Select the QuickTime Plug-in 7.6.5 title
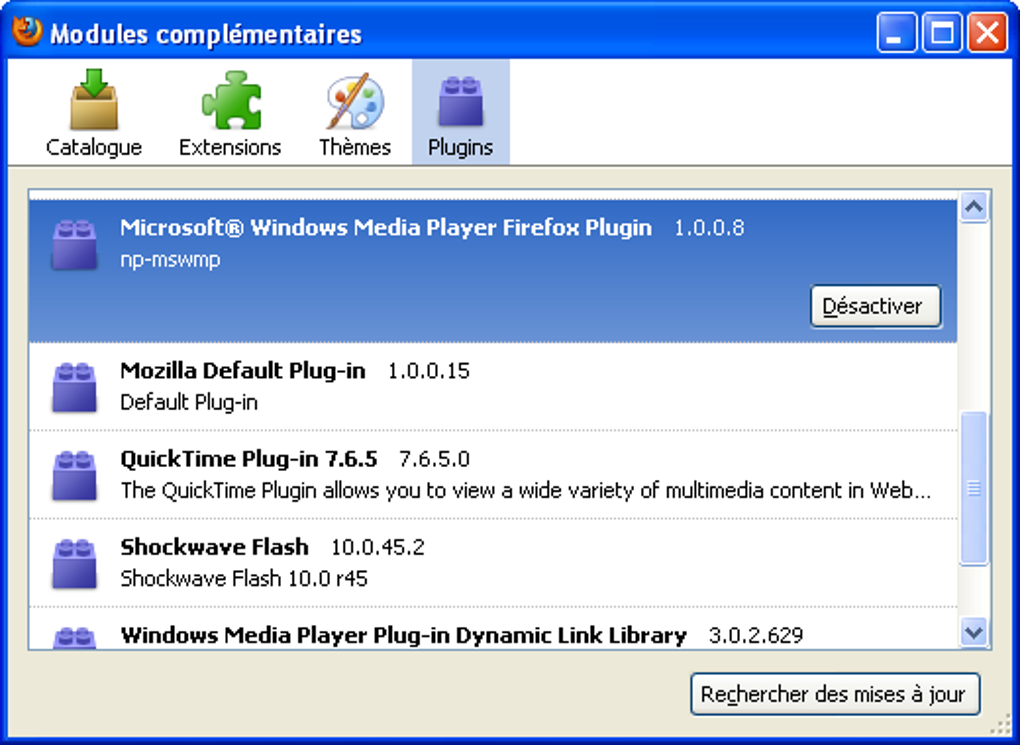The height and width of the screenshot is (745, 1020). [x=248, y=459]
